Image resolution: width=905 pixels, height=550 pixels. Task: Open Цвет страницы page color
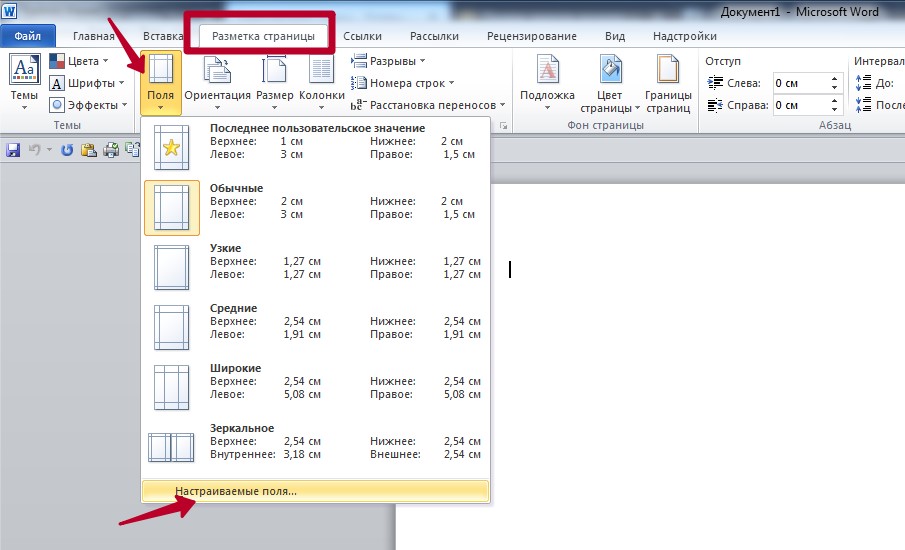tap(610, 81)
